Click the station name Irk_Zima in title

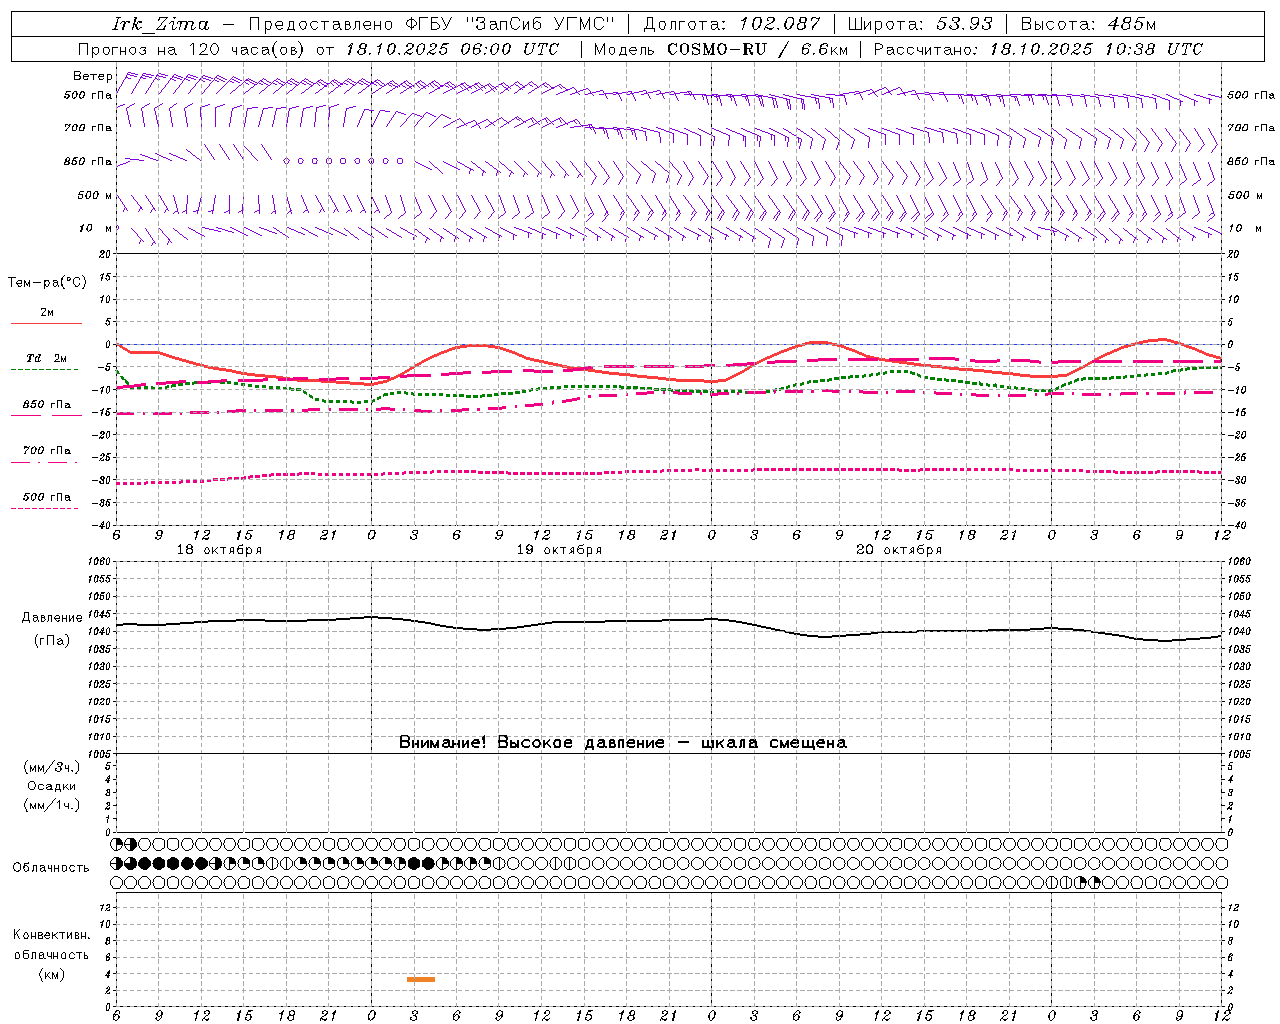tap(161, 23)
